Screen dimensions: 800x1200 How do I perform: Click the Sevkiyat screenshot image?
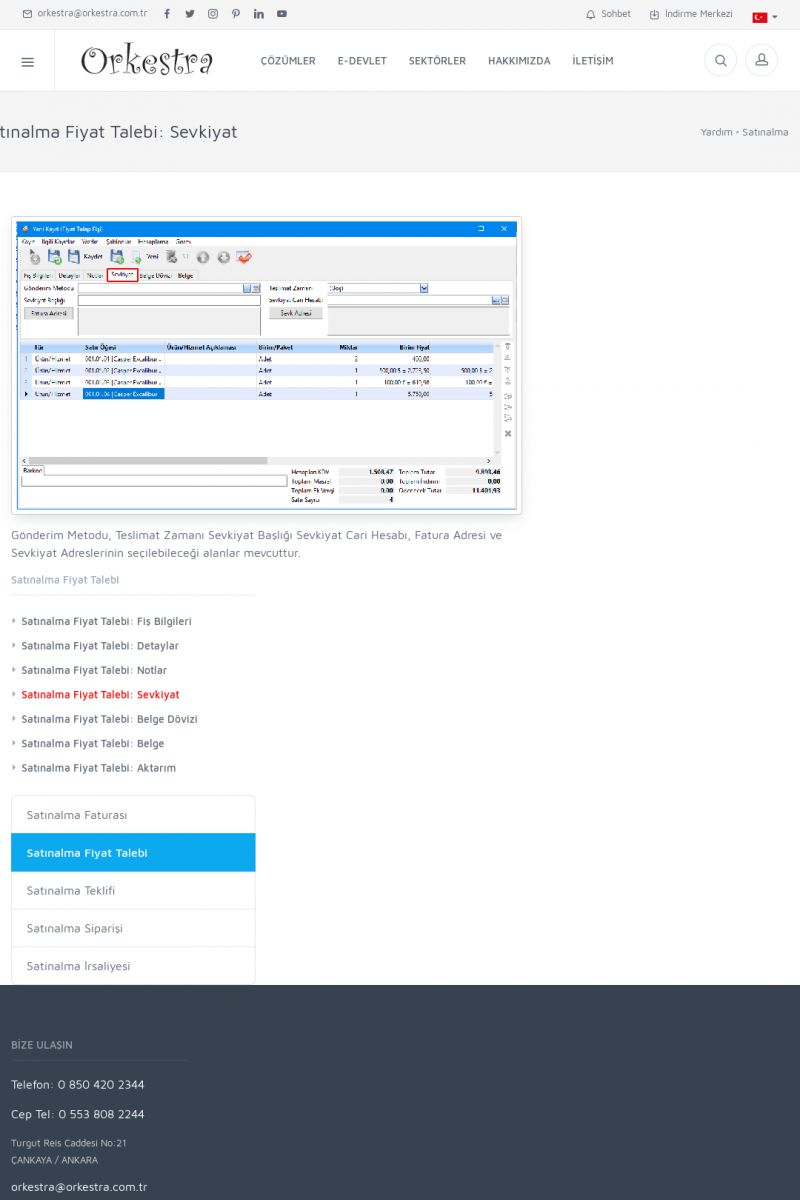tap(266, 365)
